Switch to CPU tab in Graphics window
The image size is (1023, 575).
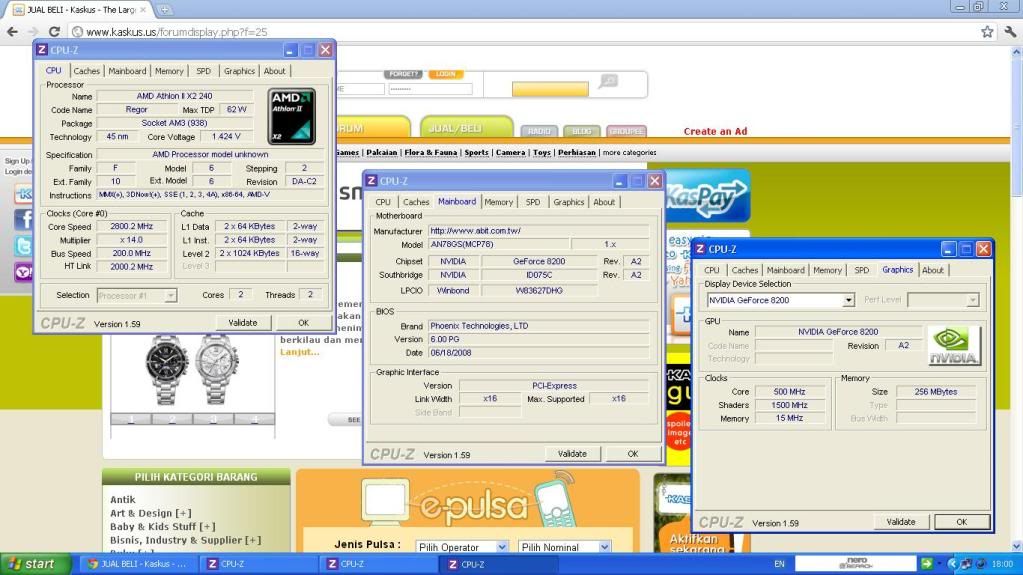[712, 270]
